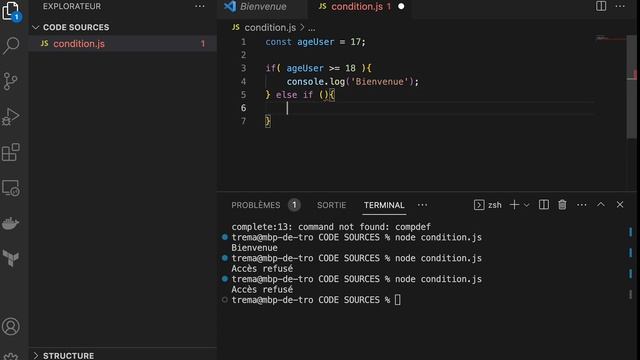
Task: Close the terminal panel
Action: [620, 204]
